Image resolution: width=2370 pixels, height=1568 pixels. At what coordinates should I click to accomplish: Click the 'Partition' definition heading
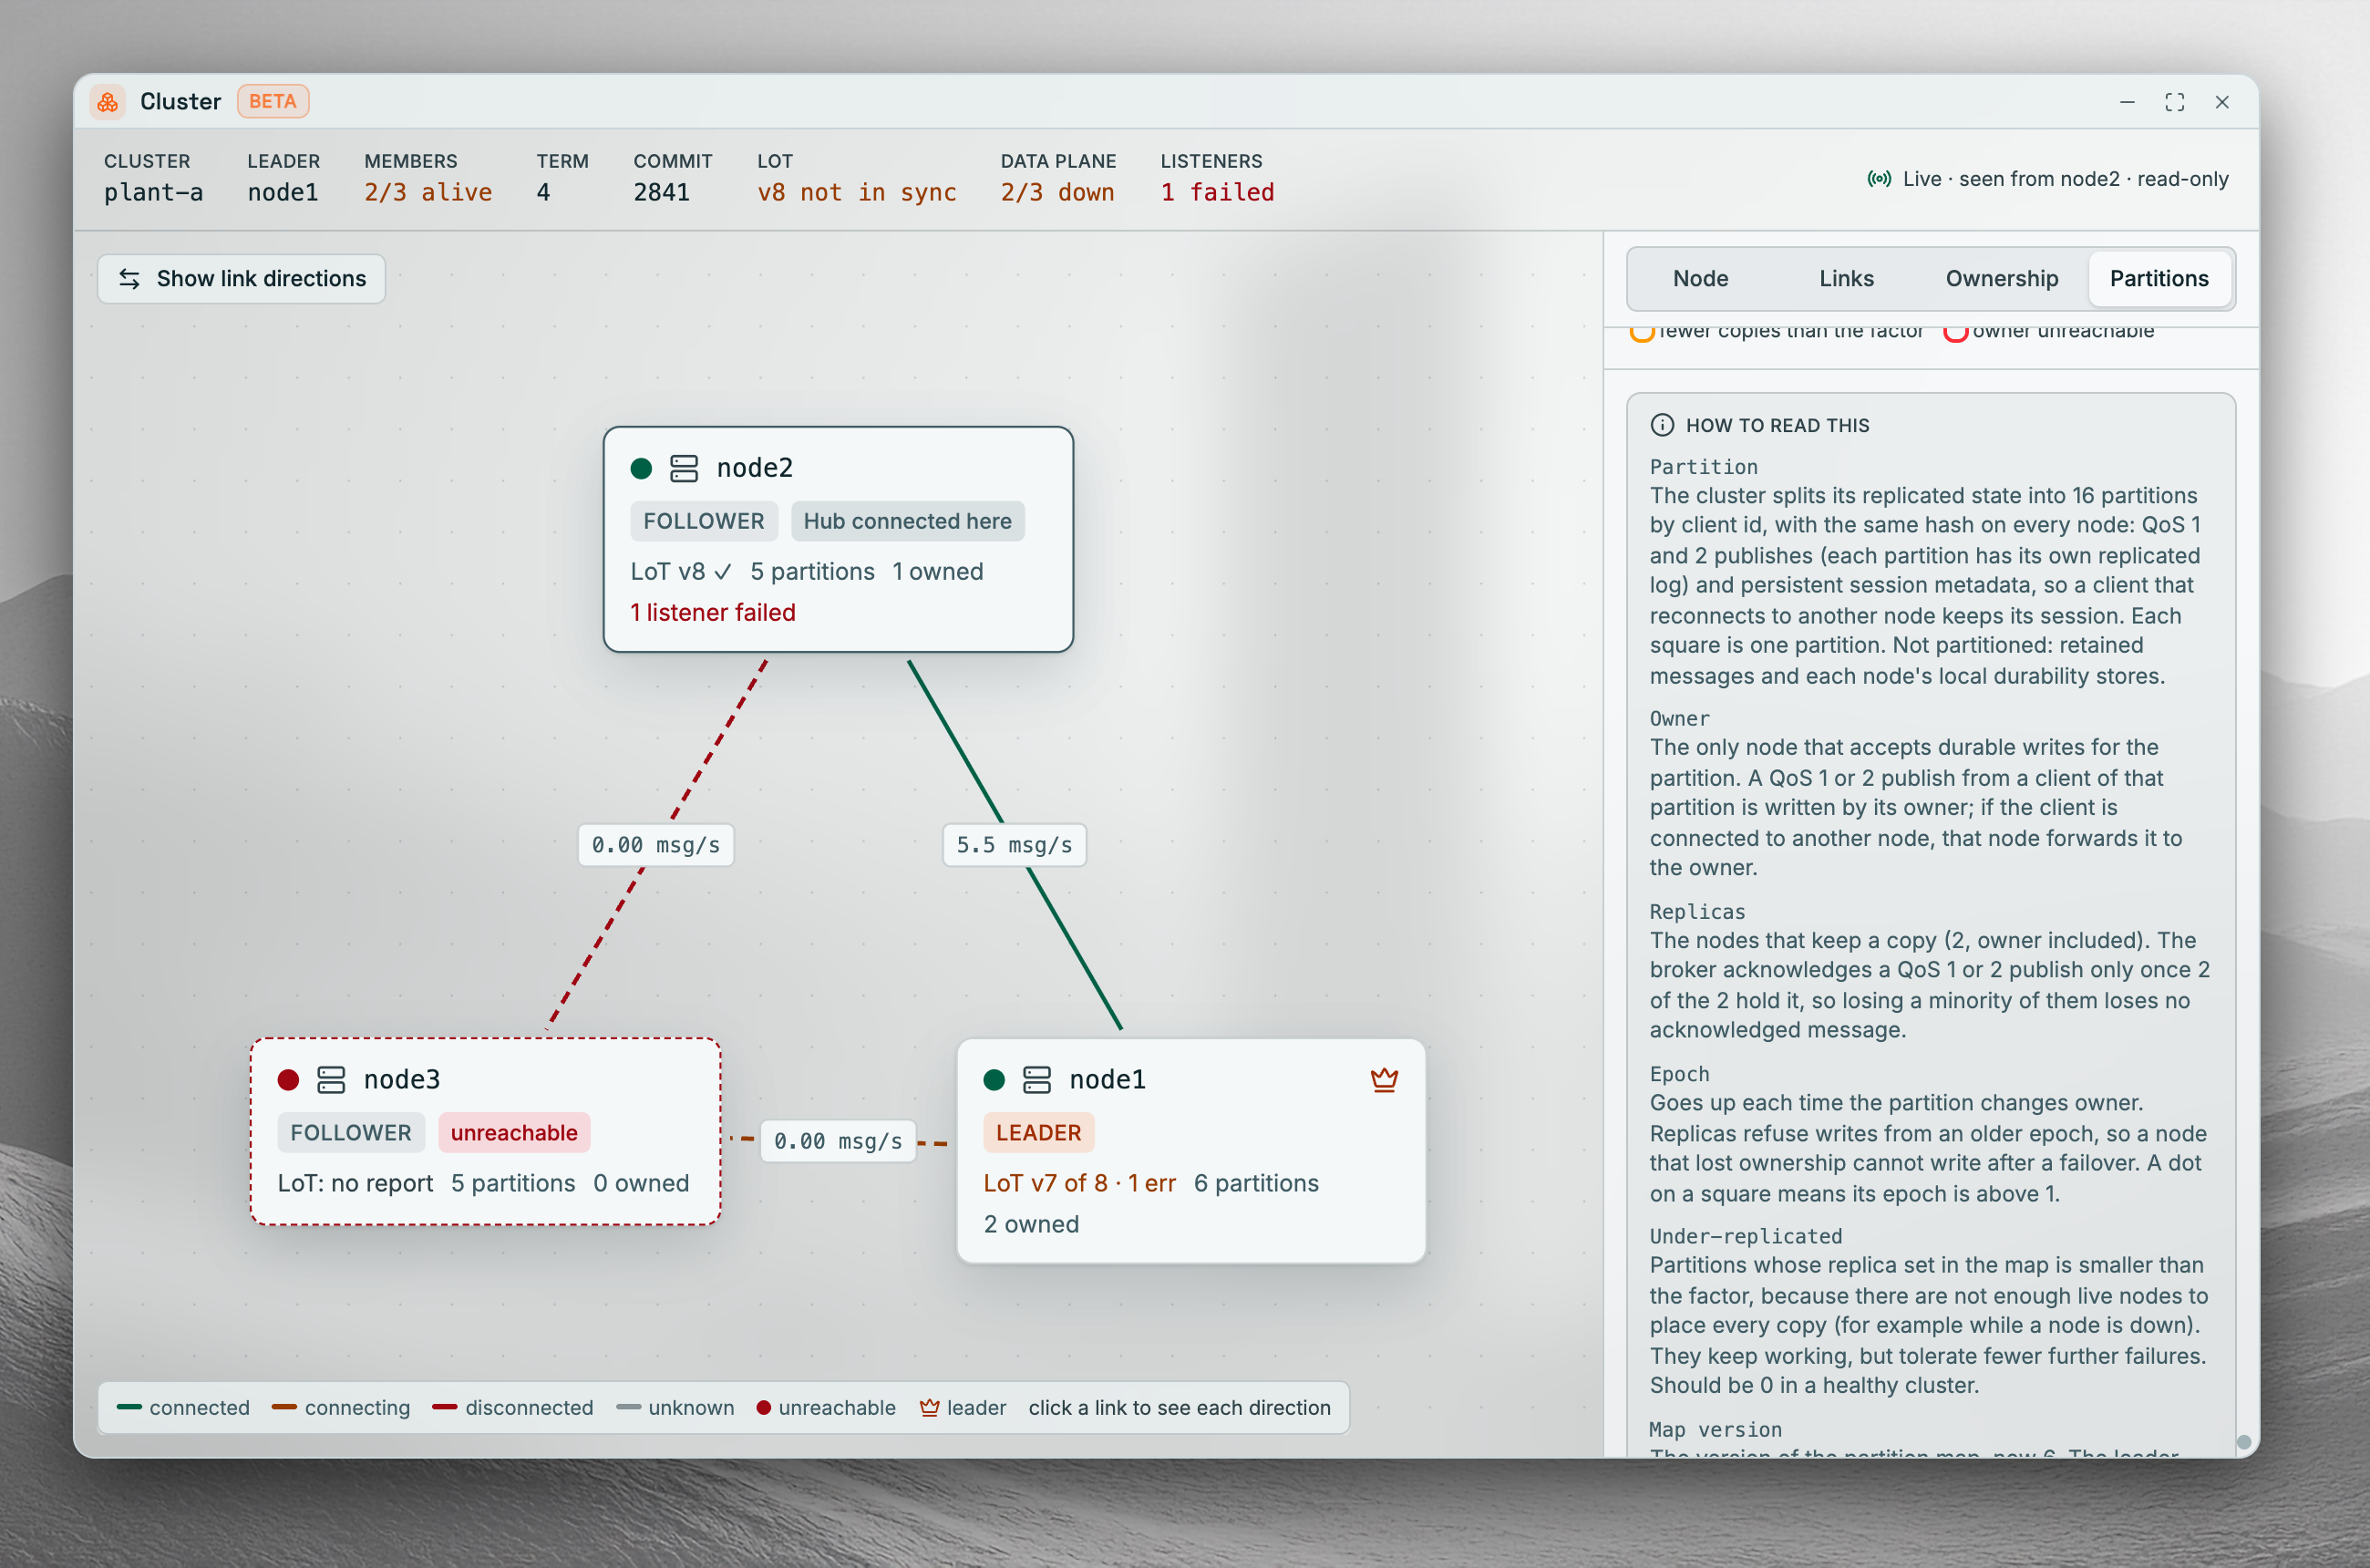pyautogui.click(x=1703, y=467)
